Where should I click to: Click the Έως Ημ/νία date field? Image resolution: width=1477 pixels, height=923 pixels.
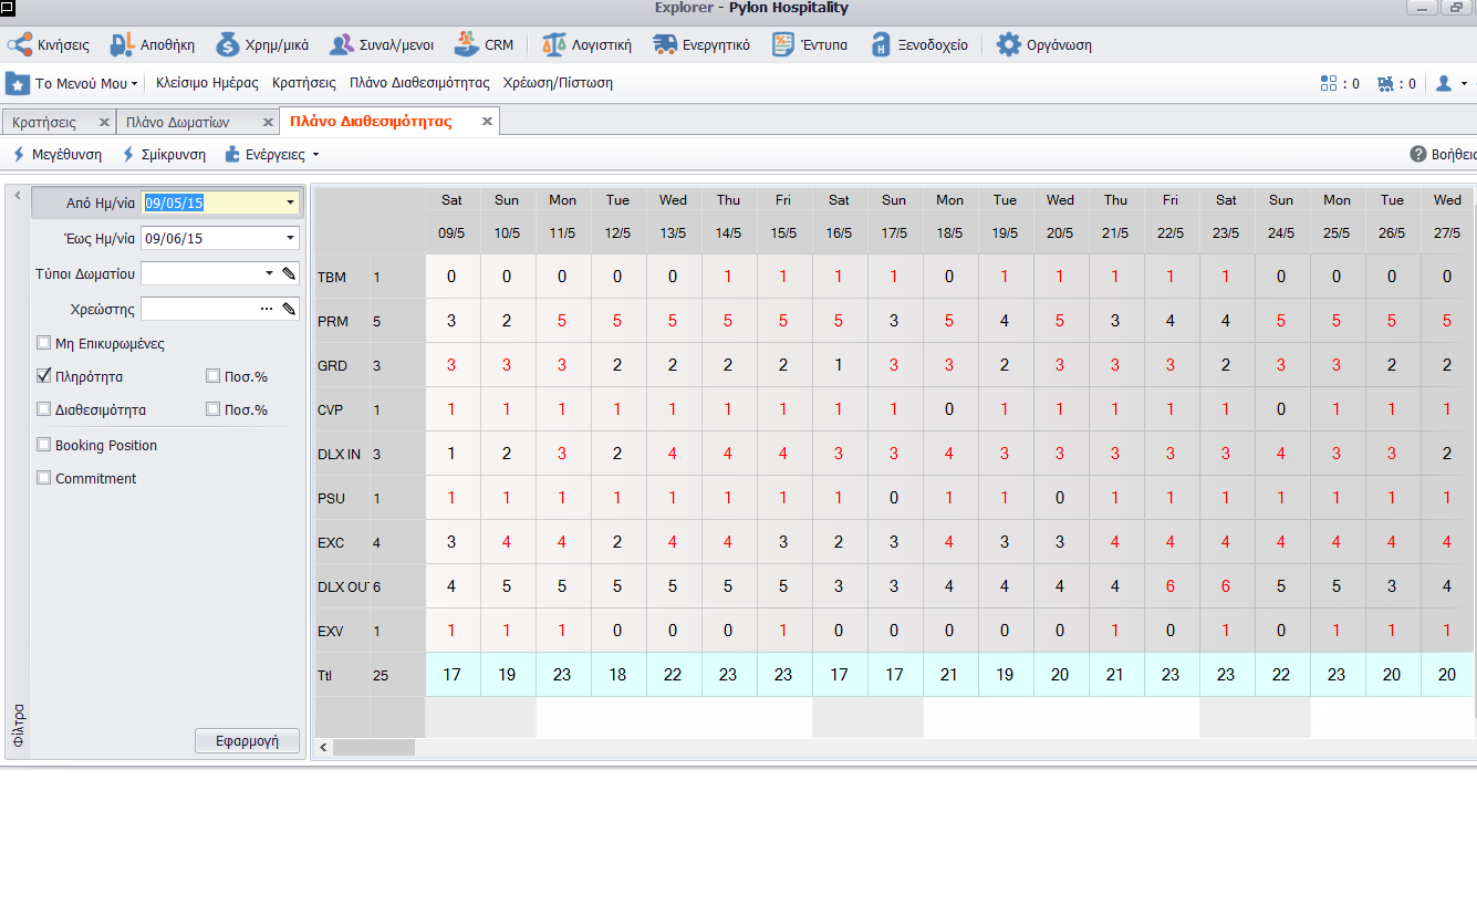pyautogui.click(x=212, y=239)
